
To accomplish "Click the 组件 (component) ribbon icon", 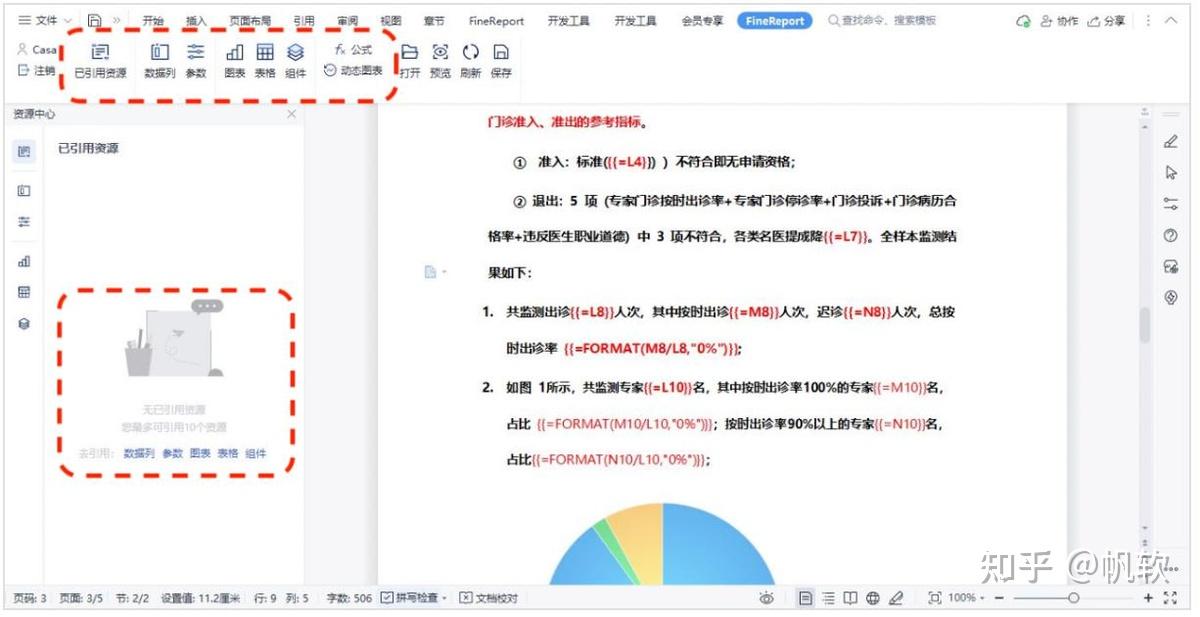I will click(x=294, y=58).
